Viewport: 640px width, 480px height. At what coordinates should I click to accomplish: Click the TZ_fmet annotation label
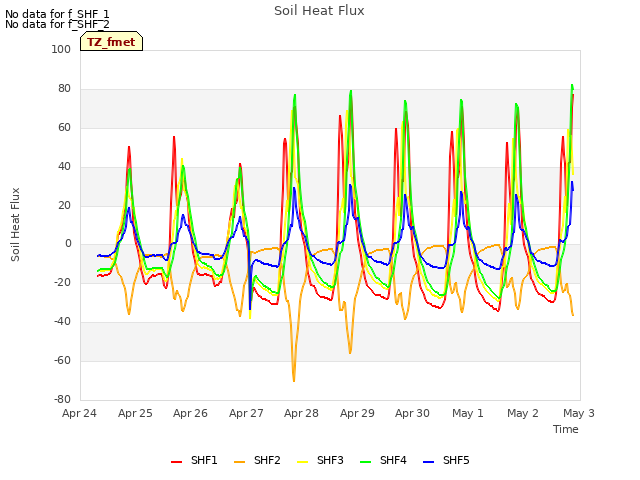[111, 42]
